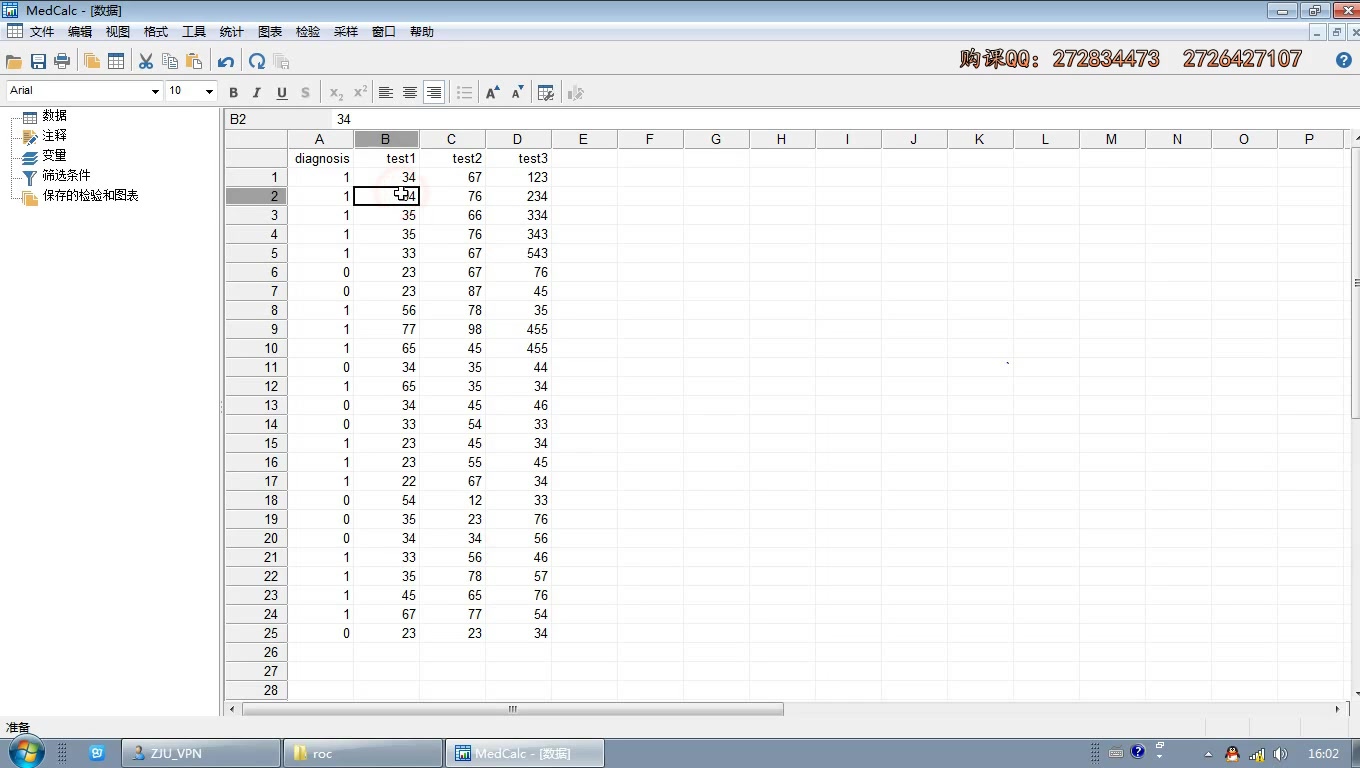This screenshot has height=768, width=1360.
Task: Click the MedCalc taskbar button
Action: tap(525, 753)
